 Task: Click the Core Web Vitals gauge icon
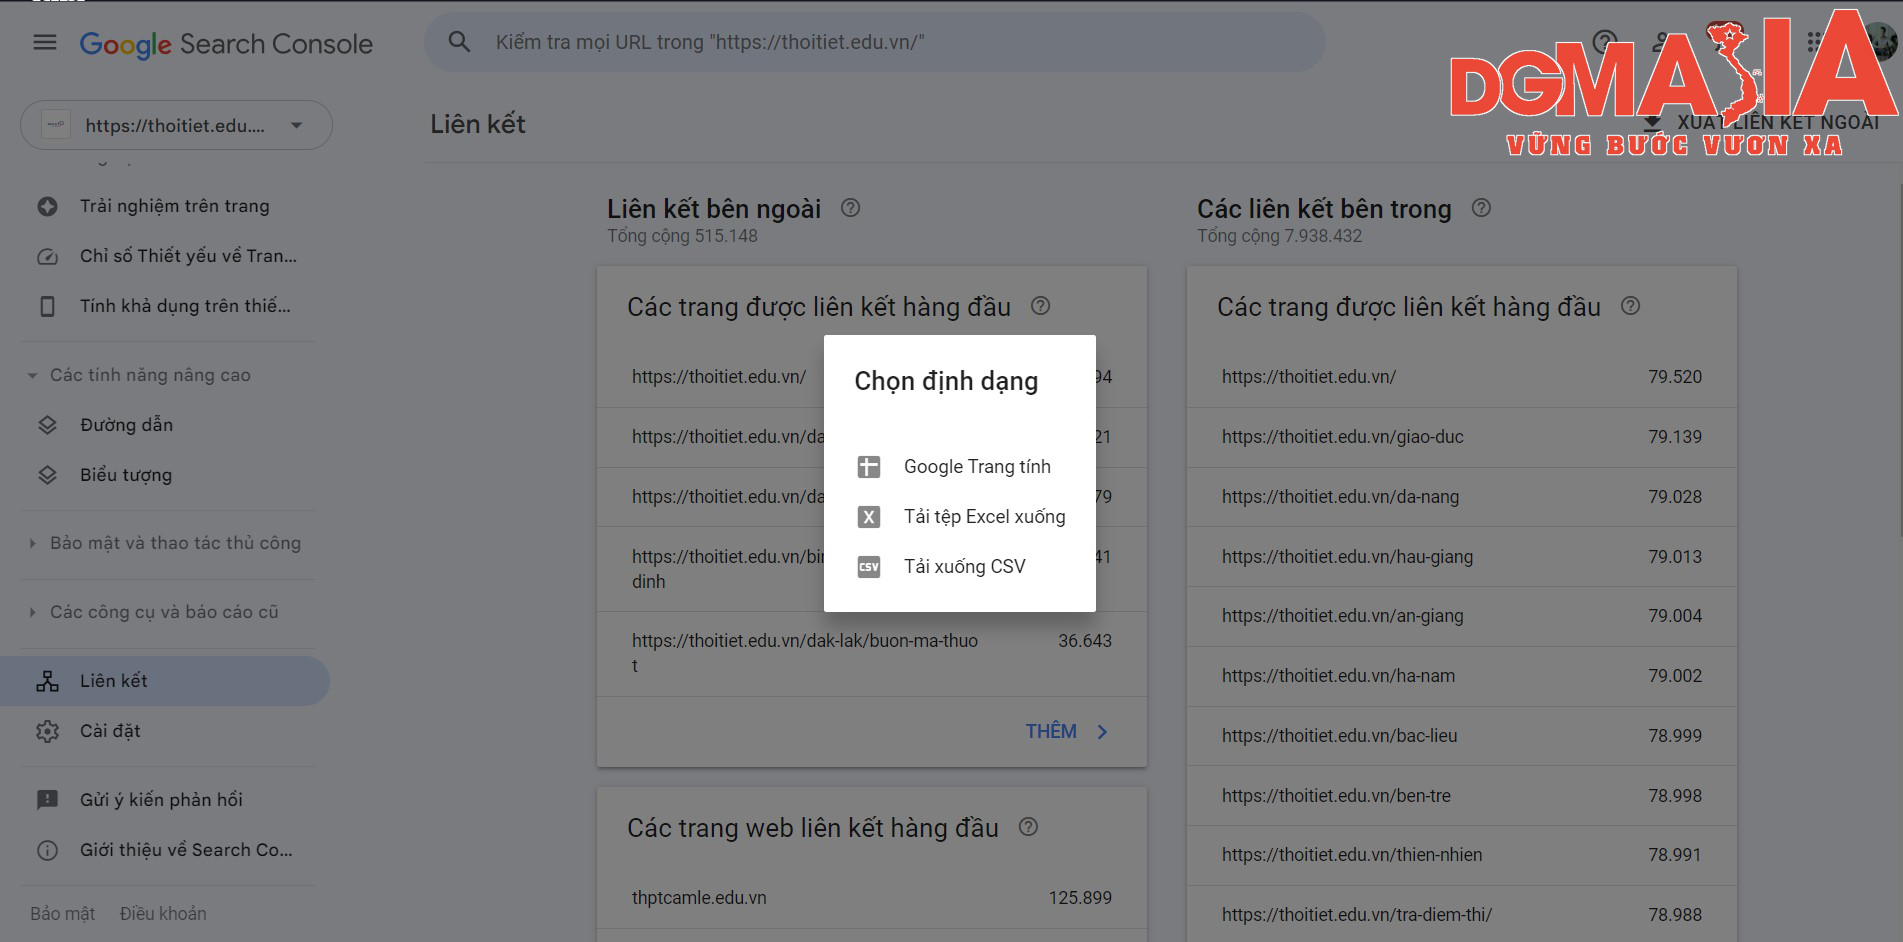pos(47,256)
